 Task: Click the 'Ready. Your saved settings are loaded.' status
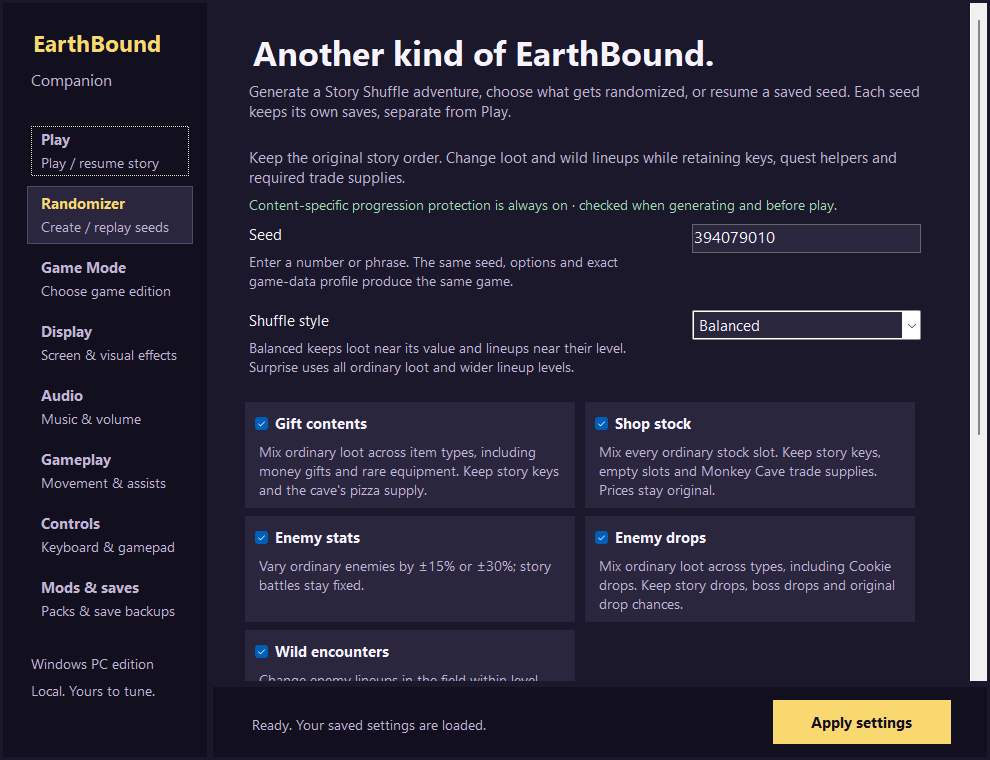click(x=369, y=725)
